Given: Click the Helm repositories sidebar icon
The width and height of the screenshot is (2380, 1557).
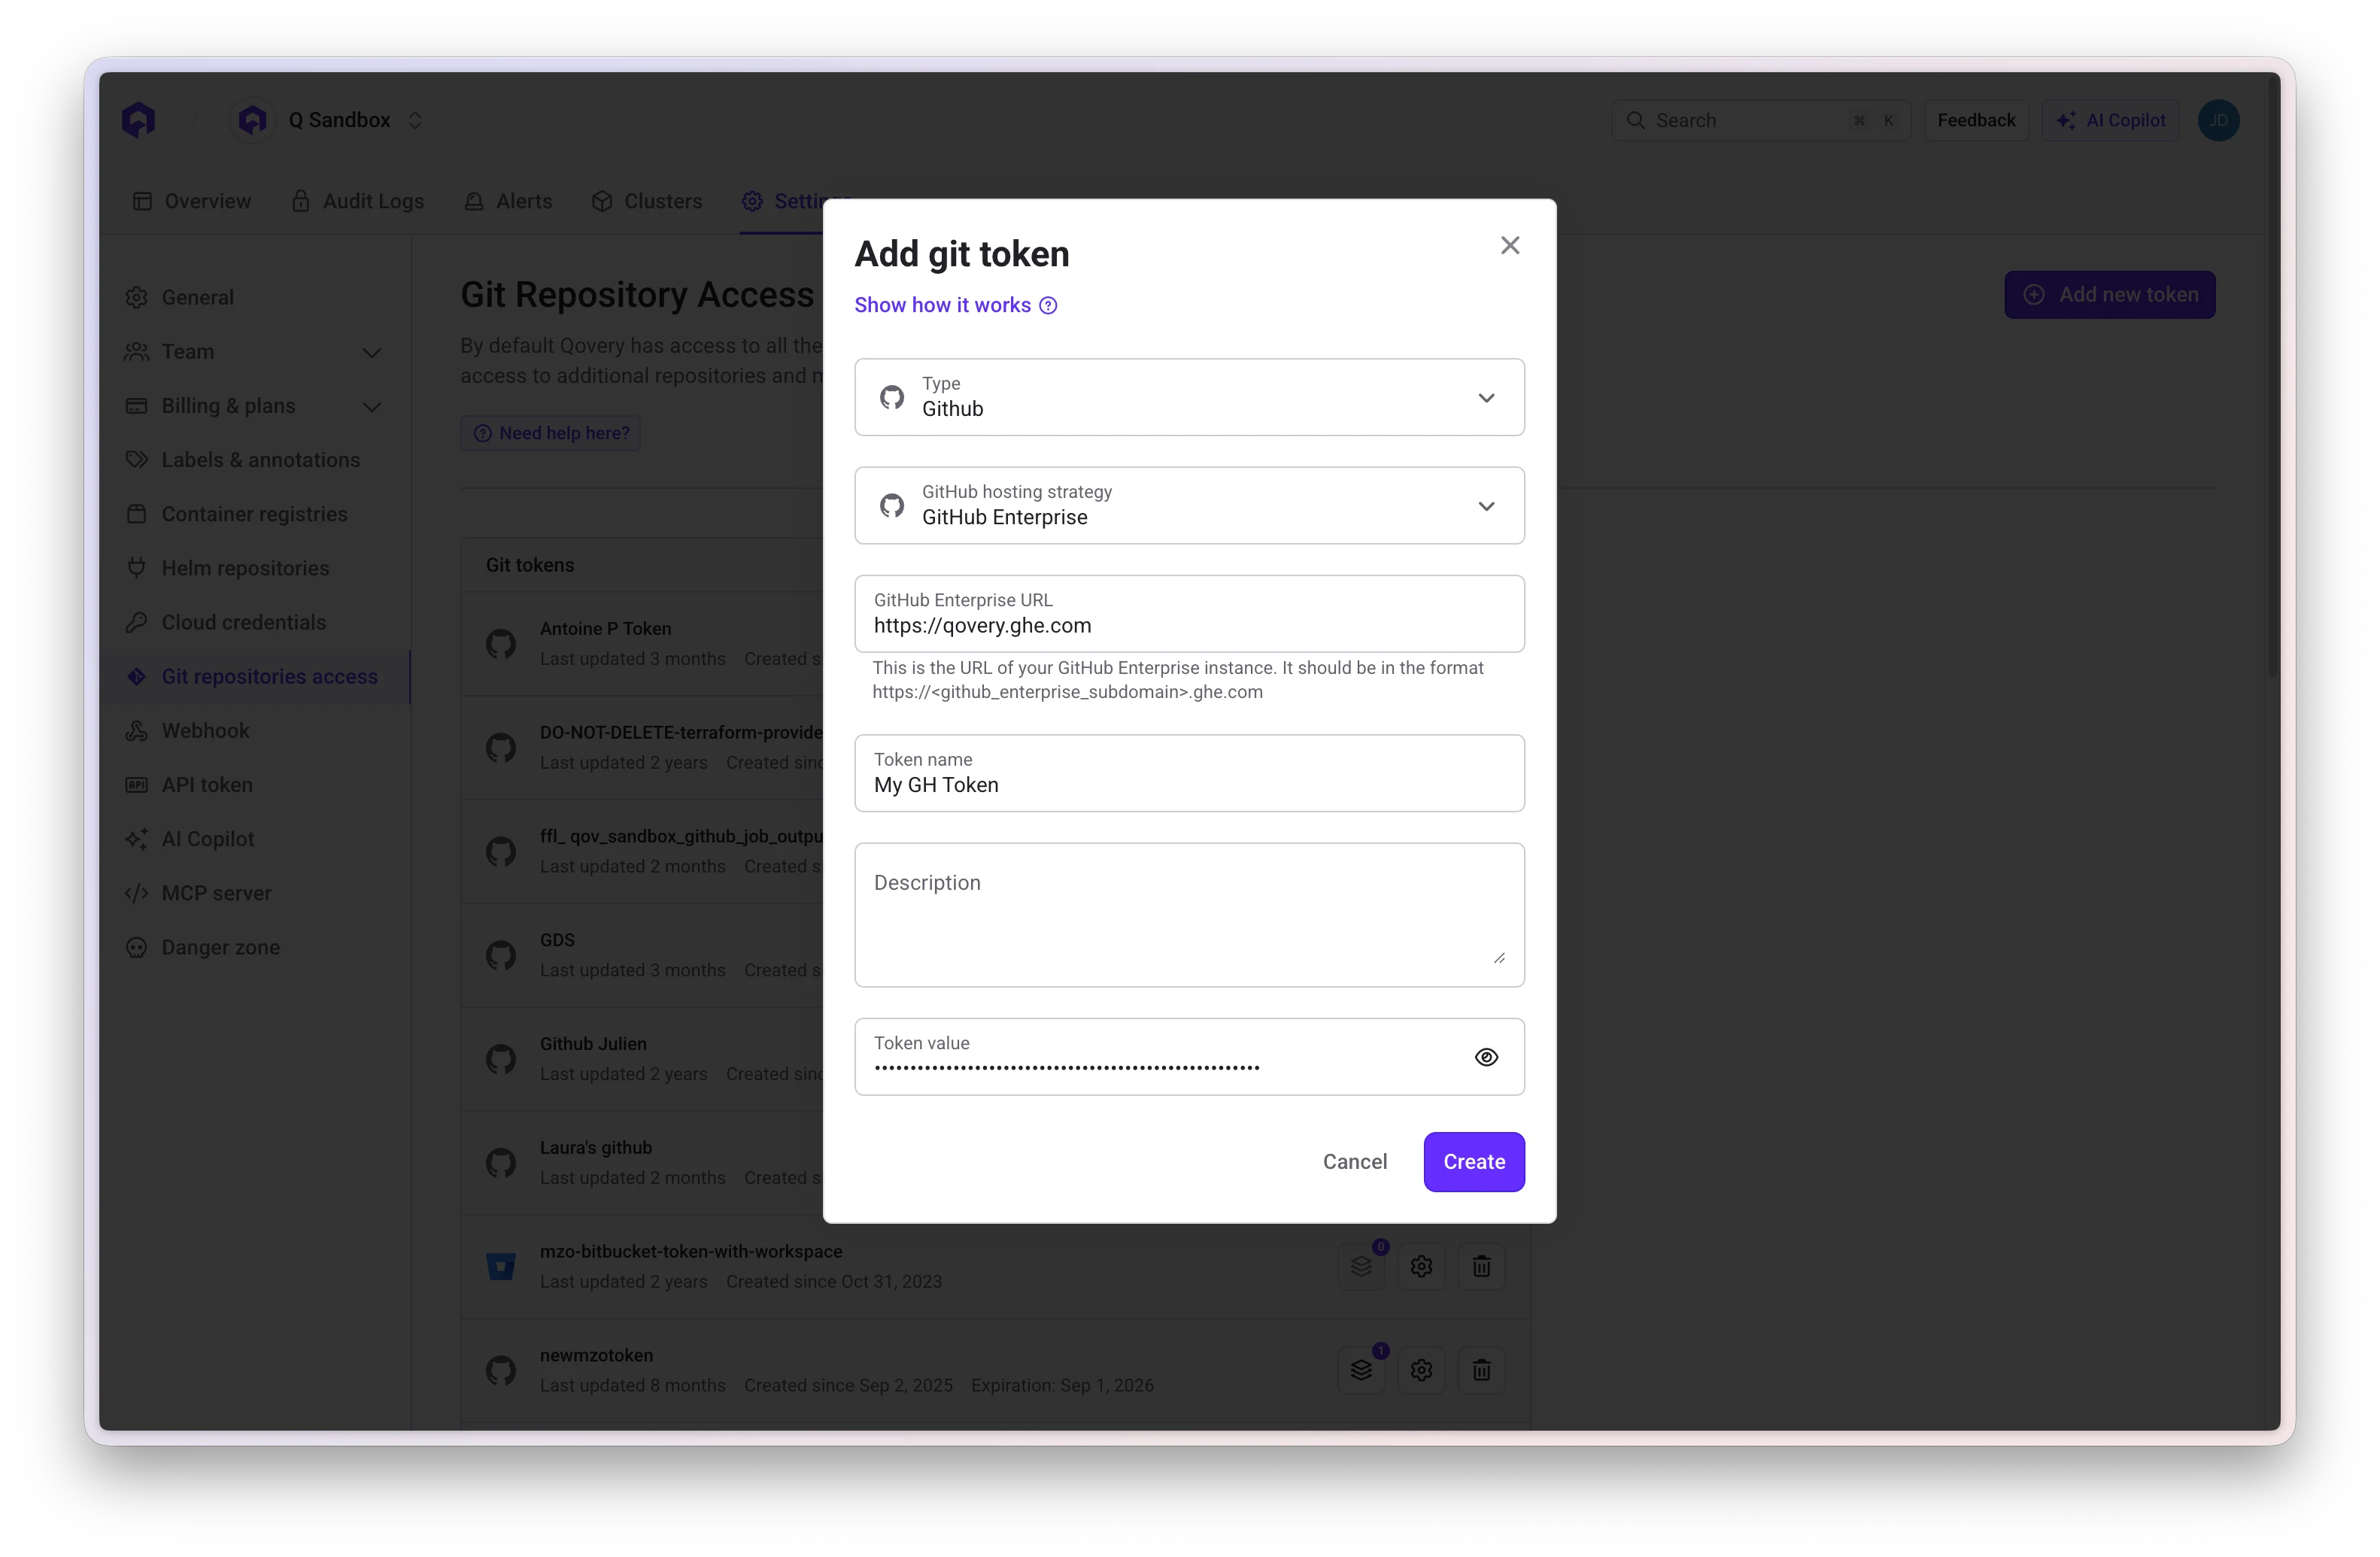Looking at the screenshot, I should pyautogui.click(x=137, y=567).
